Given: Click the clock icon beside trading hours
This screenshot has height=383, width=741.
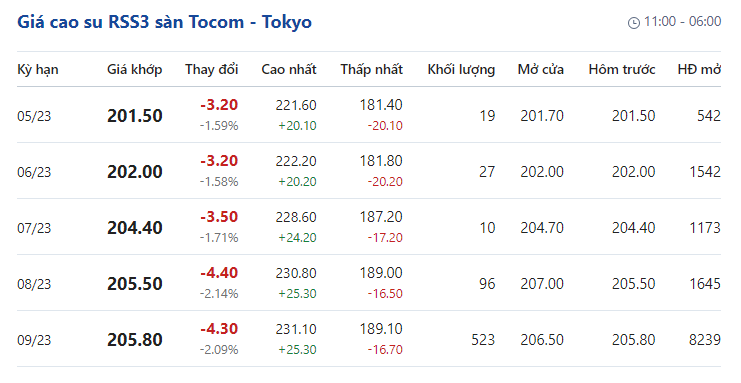Looking at the screenshot, I should click(634, 22).
